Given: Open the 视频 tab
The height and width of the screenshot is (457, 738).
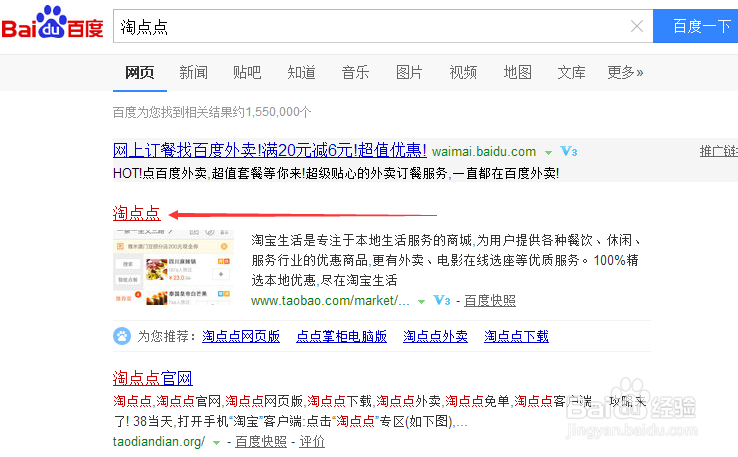Looking at the screenshot, I should click(x=463, y=72).
